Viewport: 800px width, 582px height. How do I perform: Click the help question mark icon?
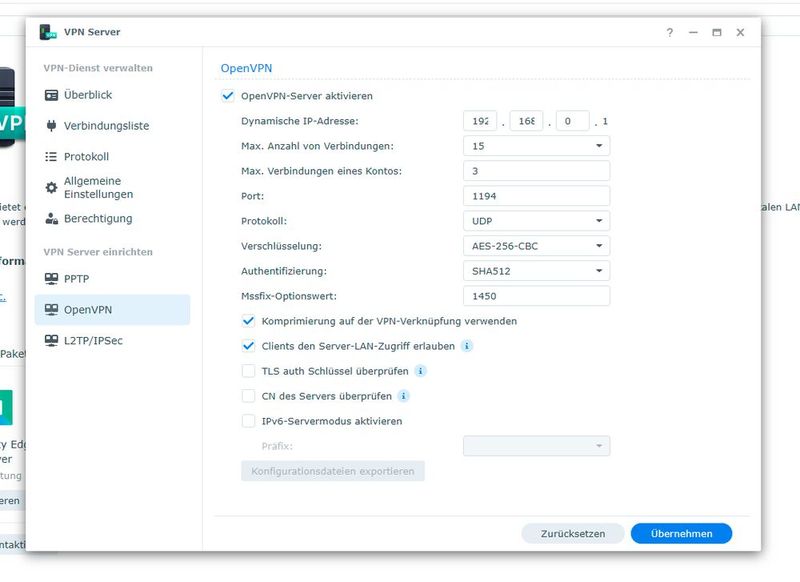click(669, 32)
